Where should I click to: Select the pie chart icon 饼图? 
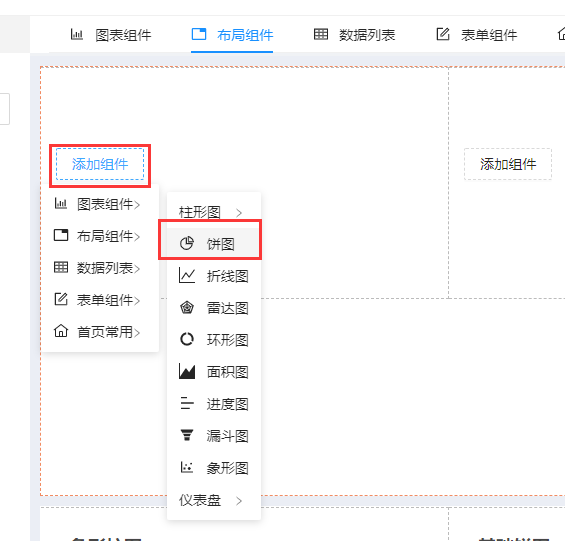point(187,243)
